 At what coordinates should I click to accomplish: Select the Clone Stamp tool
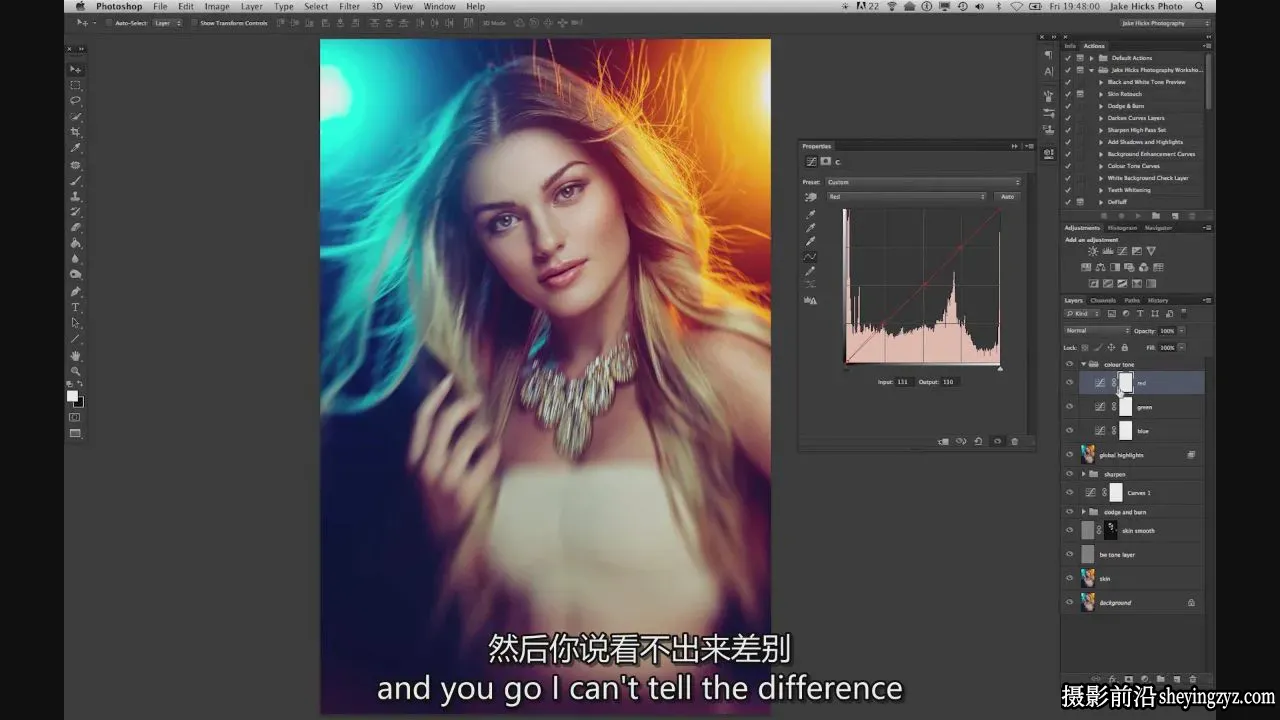pyautogui.click(x=76, y=196)
